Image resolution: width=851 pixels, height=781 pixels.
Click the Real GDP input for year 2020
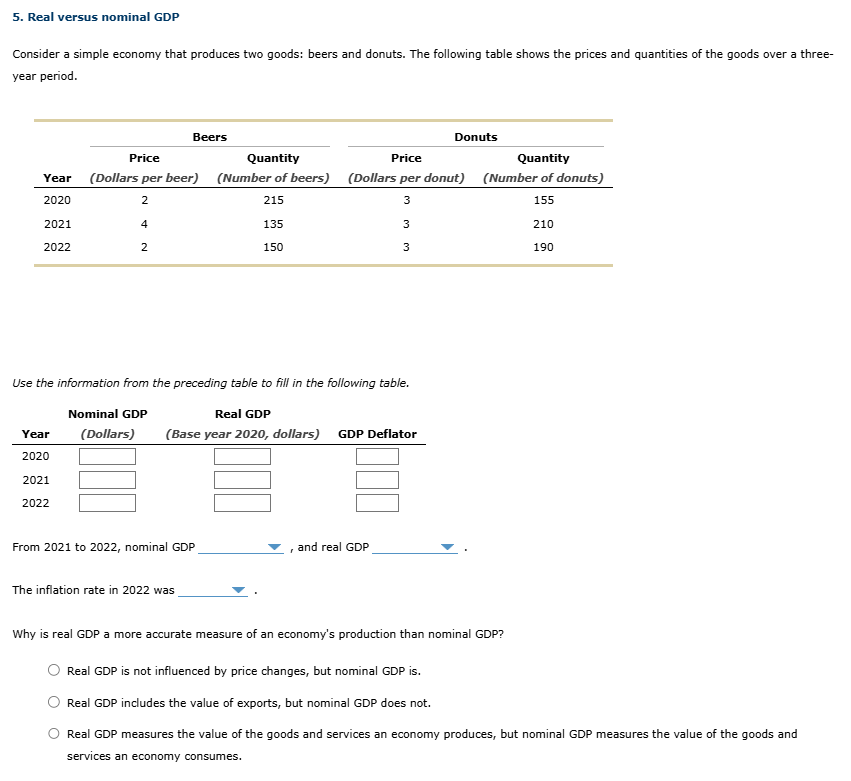click(x=242, y=456)
